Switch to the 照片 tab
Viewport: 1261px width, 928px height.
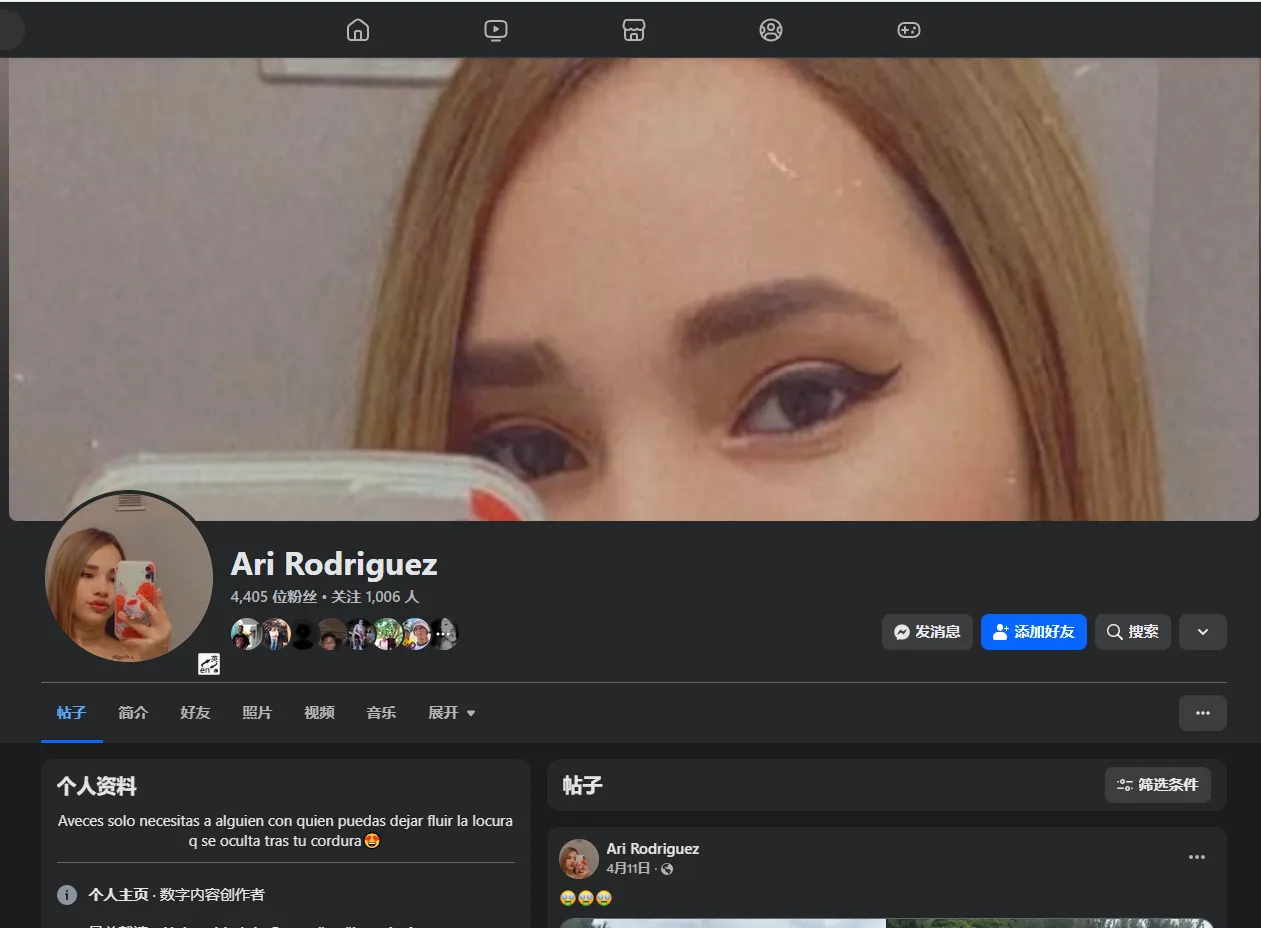point(257,712)
